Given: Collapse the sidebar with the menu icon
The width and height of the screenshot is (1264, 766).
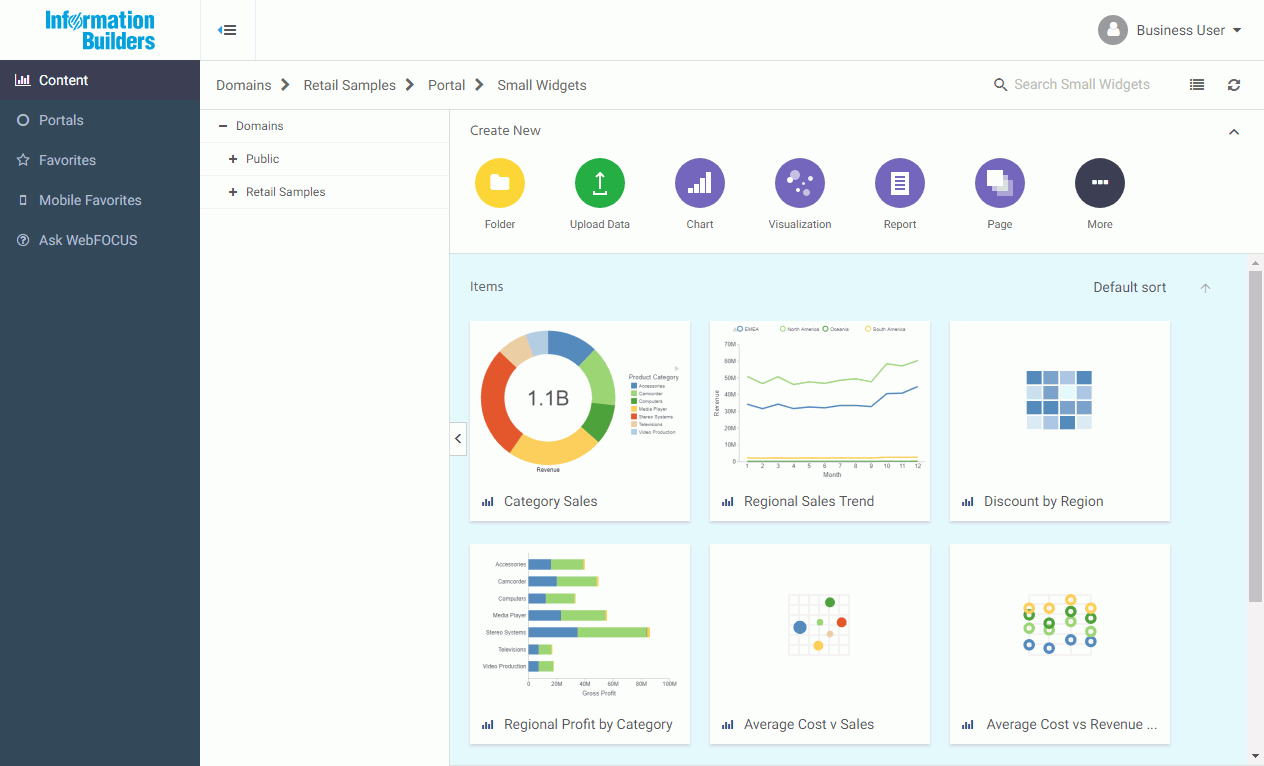Looking at the screenshot, I should pos(227,30).
